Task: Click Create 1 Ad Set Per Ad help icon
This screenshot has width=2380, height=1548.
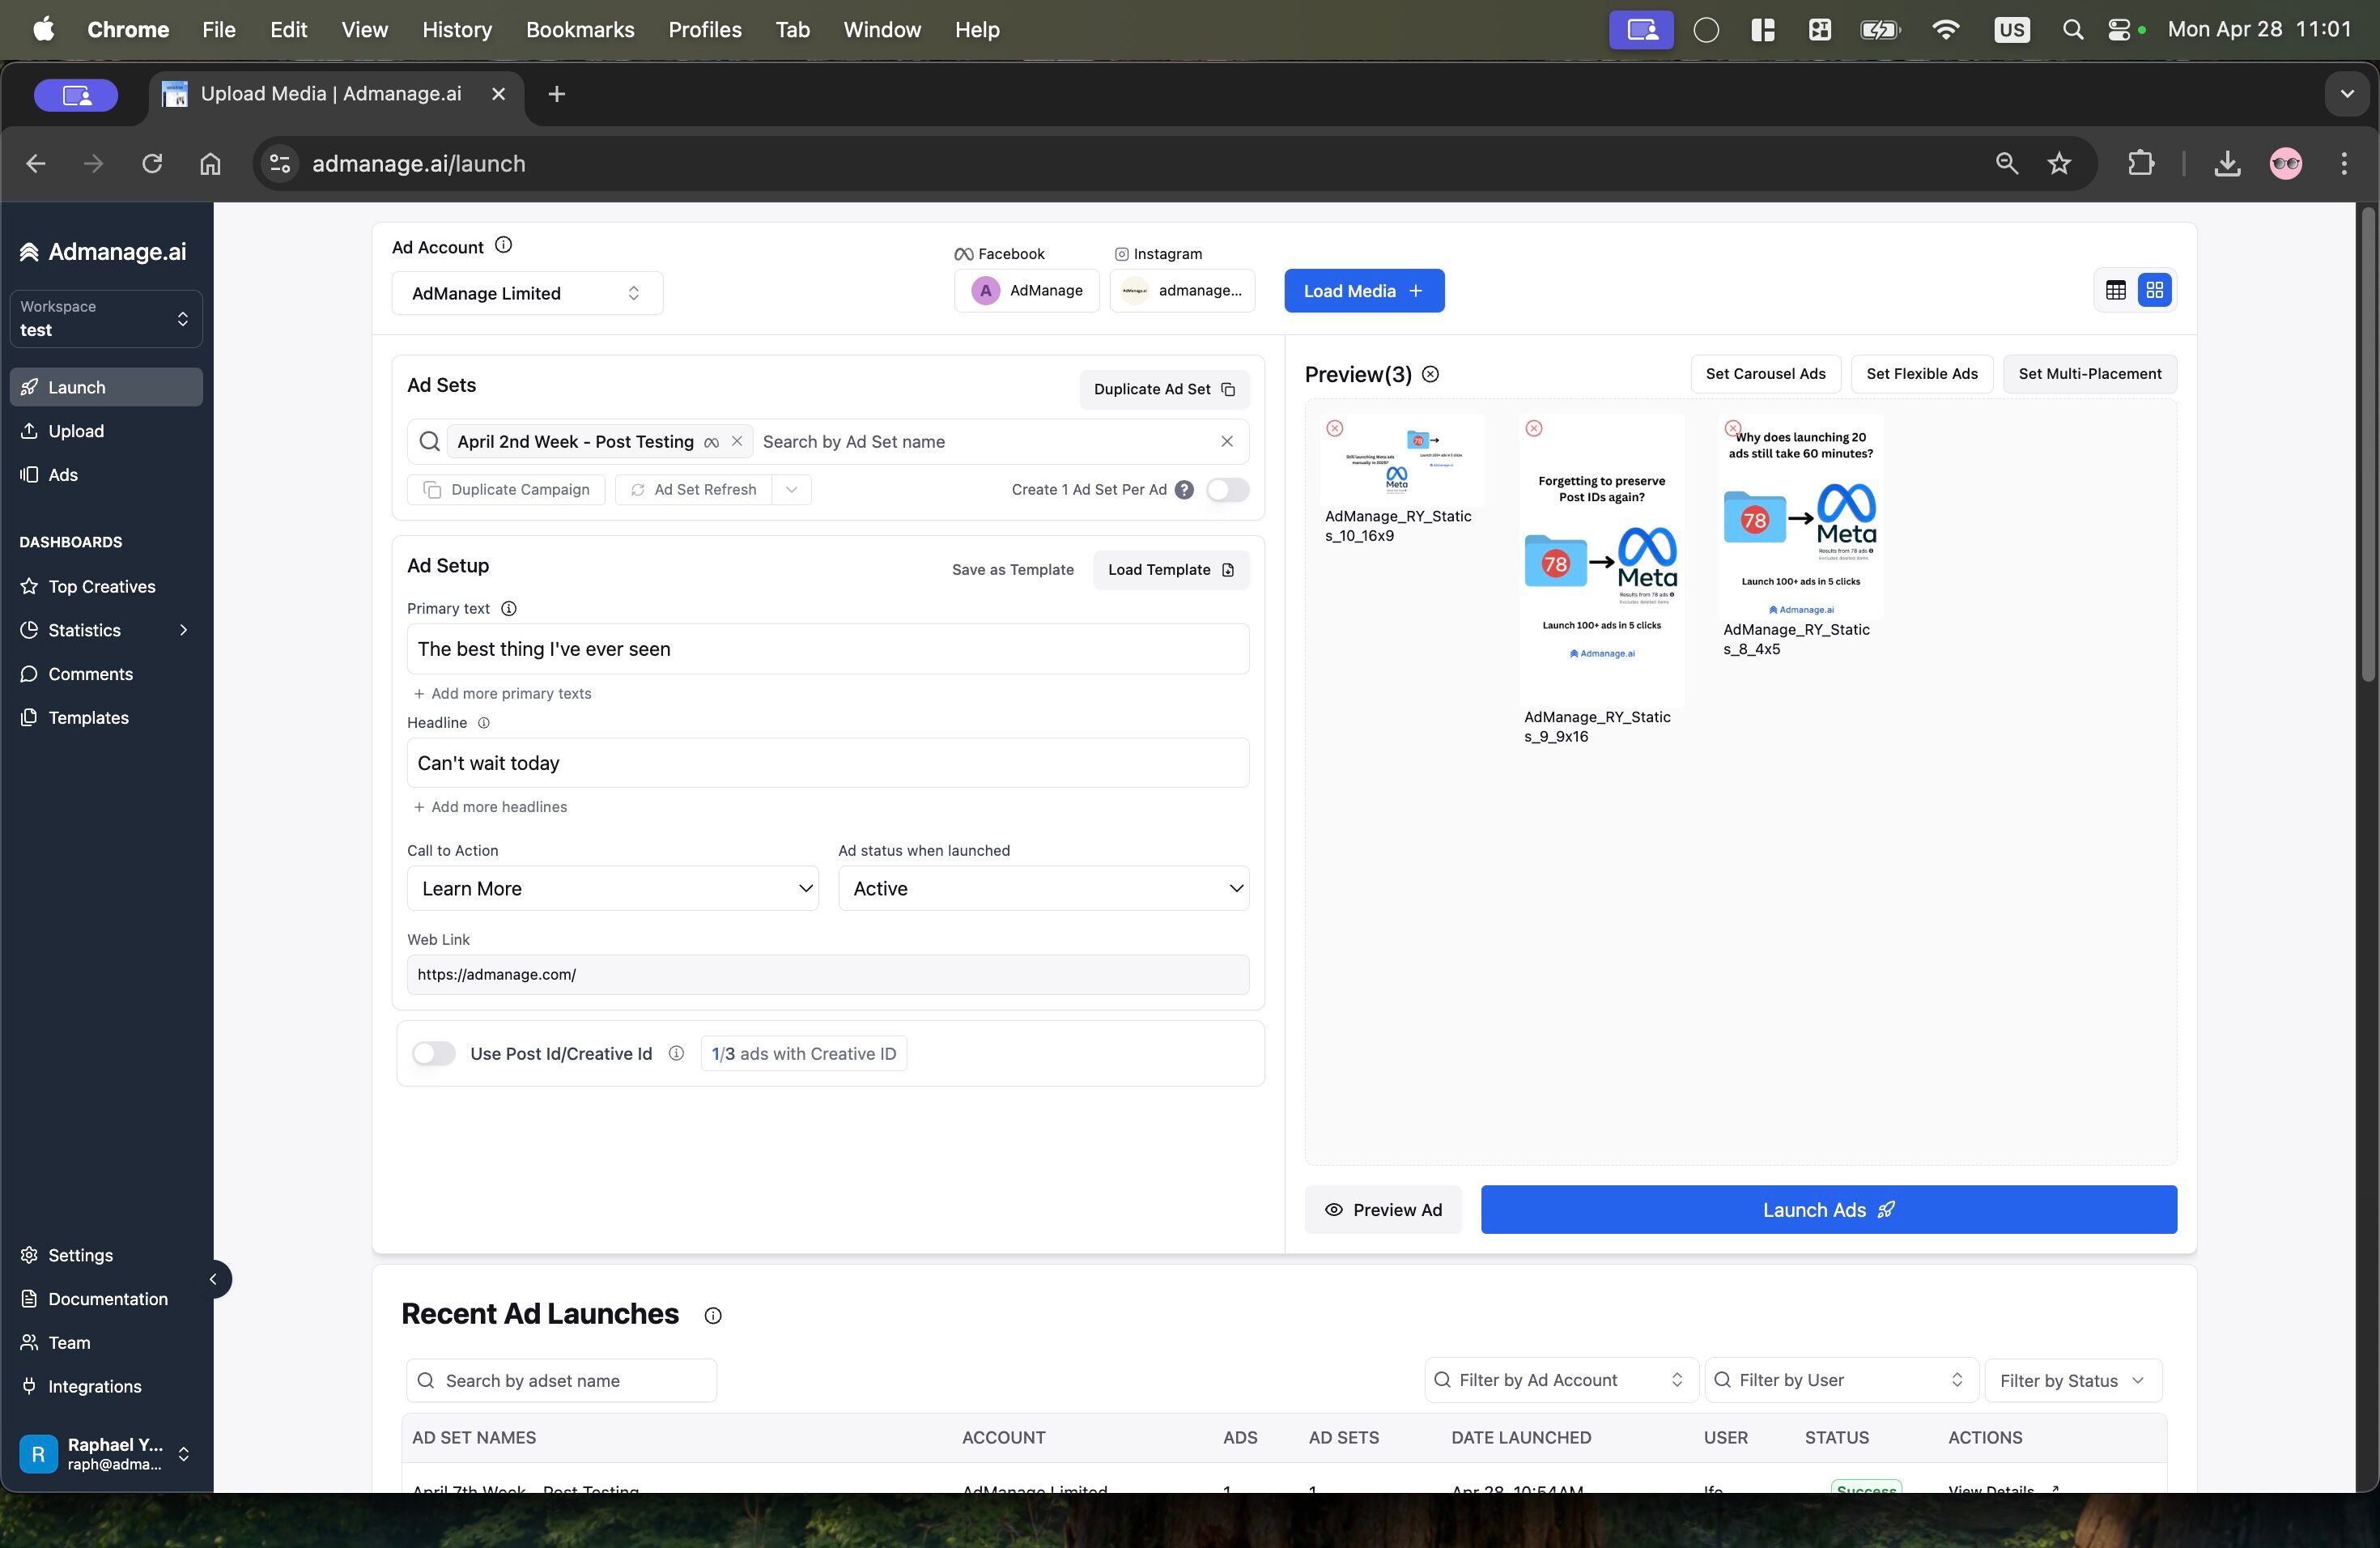Action: pyautogui.click(x=1184, y=489)
